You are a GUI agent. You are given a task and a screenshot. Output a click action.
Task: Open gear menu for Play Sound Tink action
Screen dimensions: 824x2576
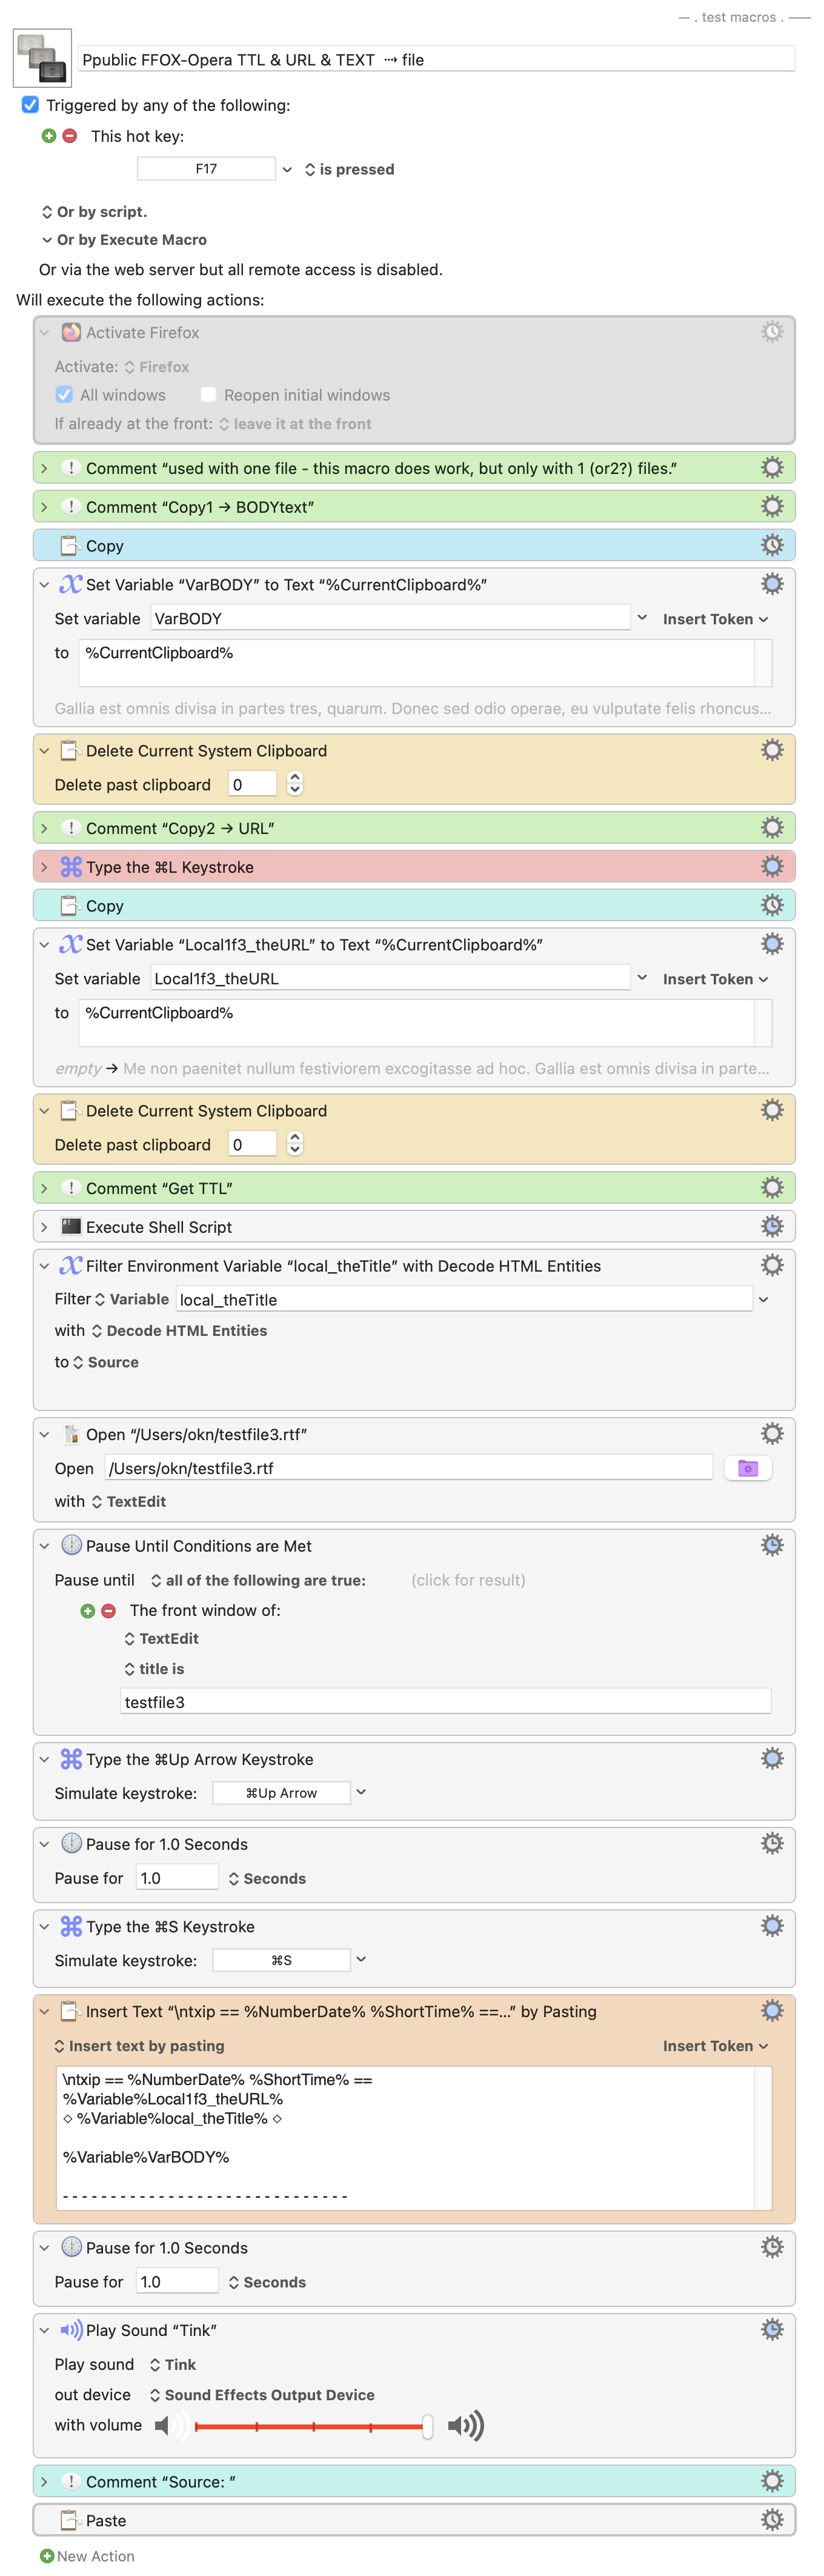point(771,2329)
